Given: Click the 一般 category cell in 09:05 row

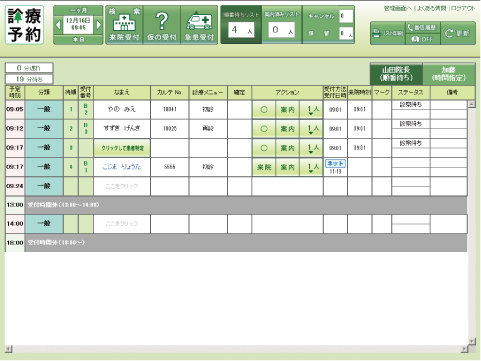Looking at the screenshot, I should (x=44, y=109).
